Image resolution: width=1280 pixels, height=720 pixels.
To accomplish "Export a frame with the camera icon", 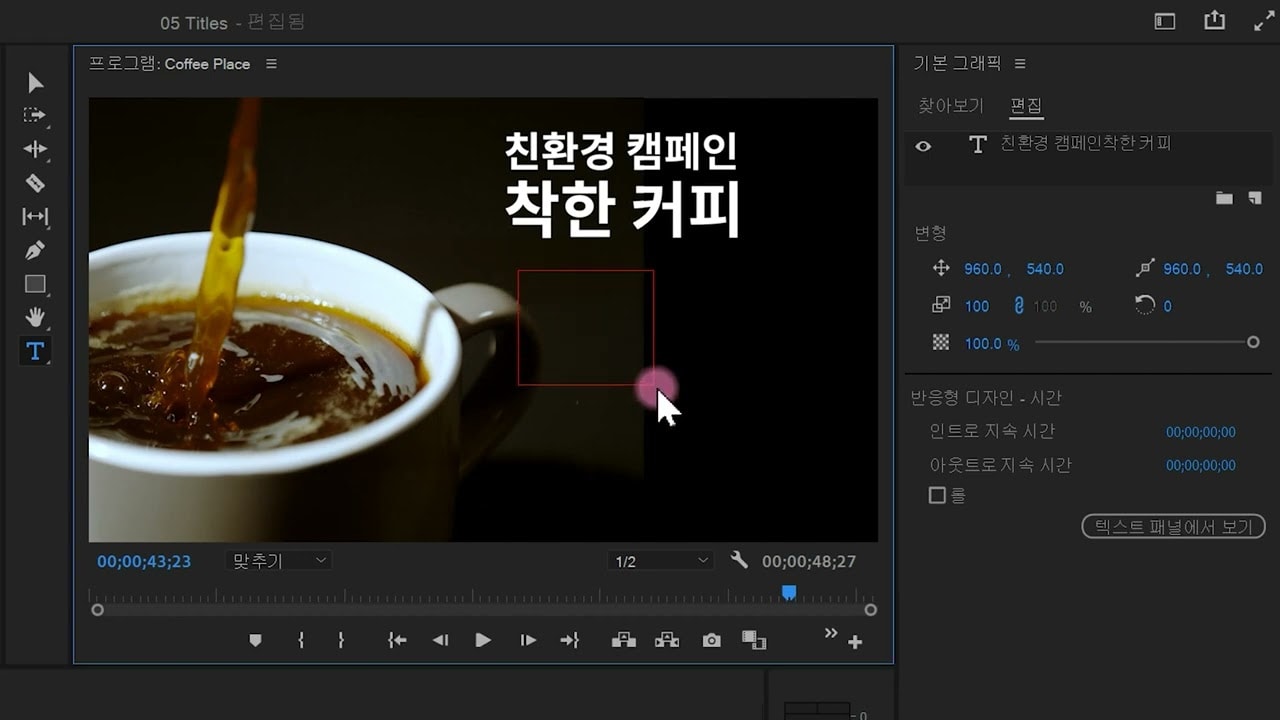I will pos(711,640).
